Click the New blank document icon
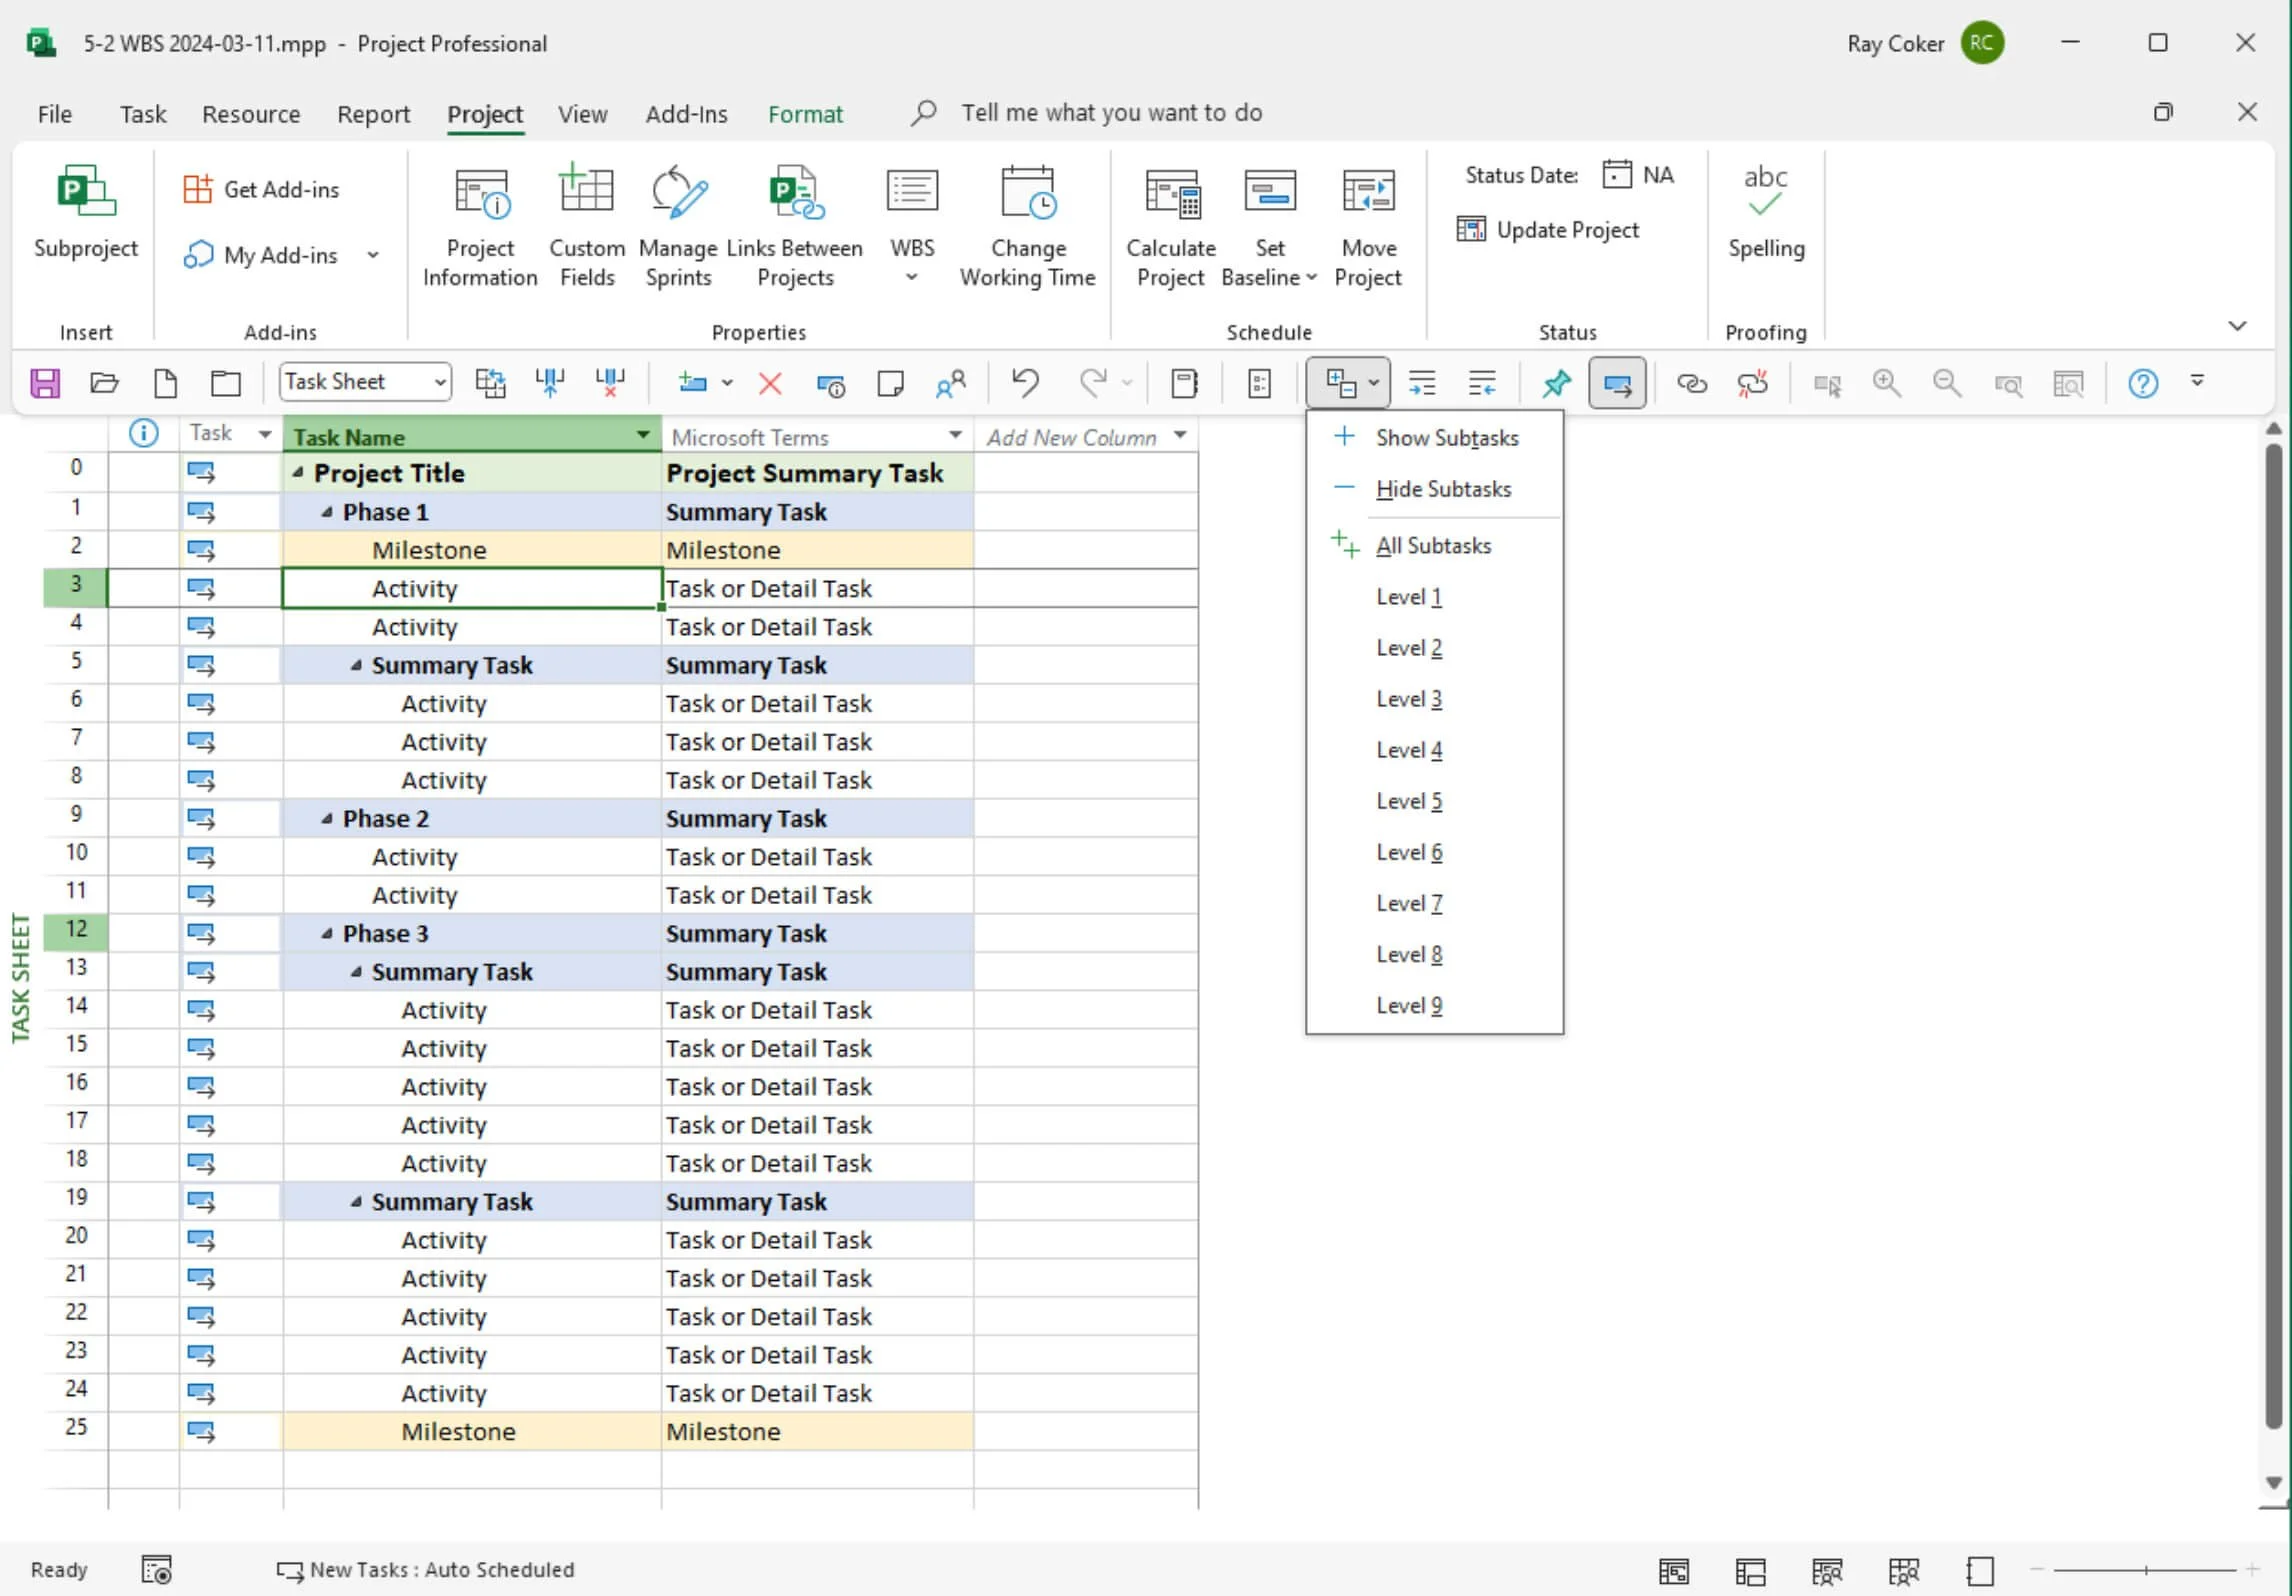Screen dimensions: 2292x1596 [165, 383]
